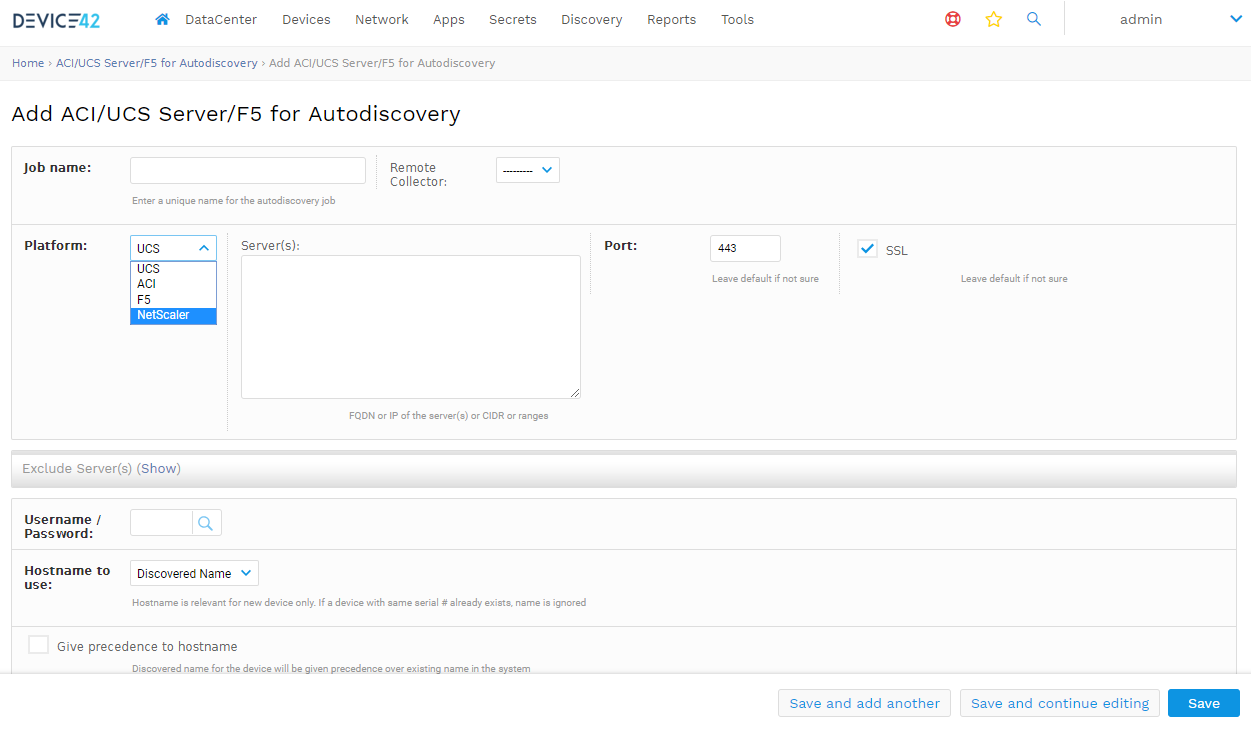Click the Port field showing 443
This screenshot has width=1251, height=729.
coord(745,248)
